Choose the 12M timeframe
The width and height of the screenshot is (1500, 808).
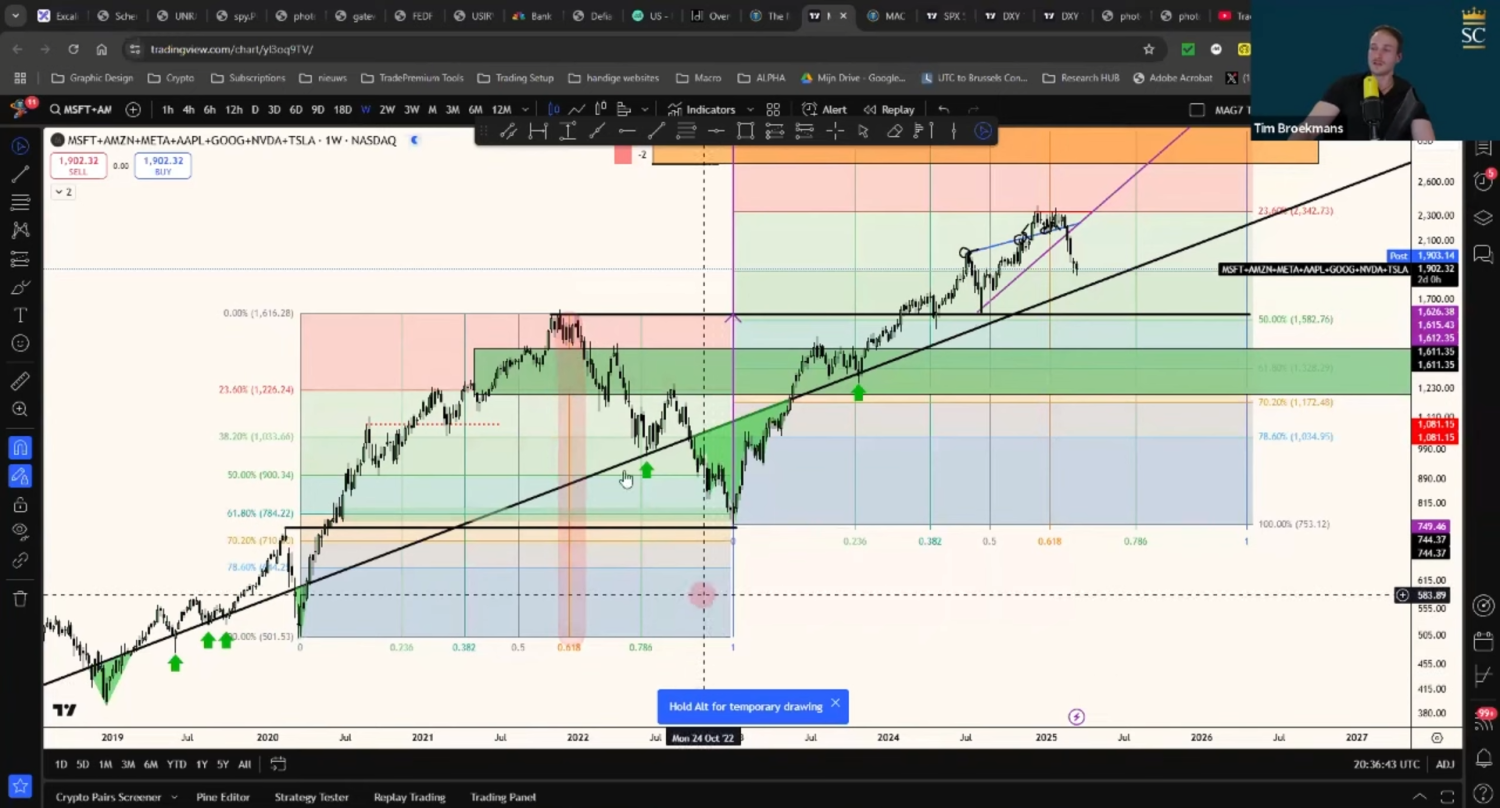pos(501,109)
